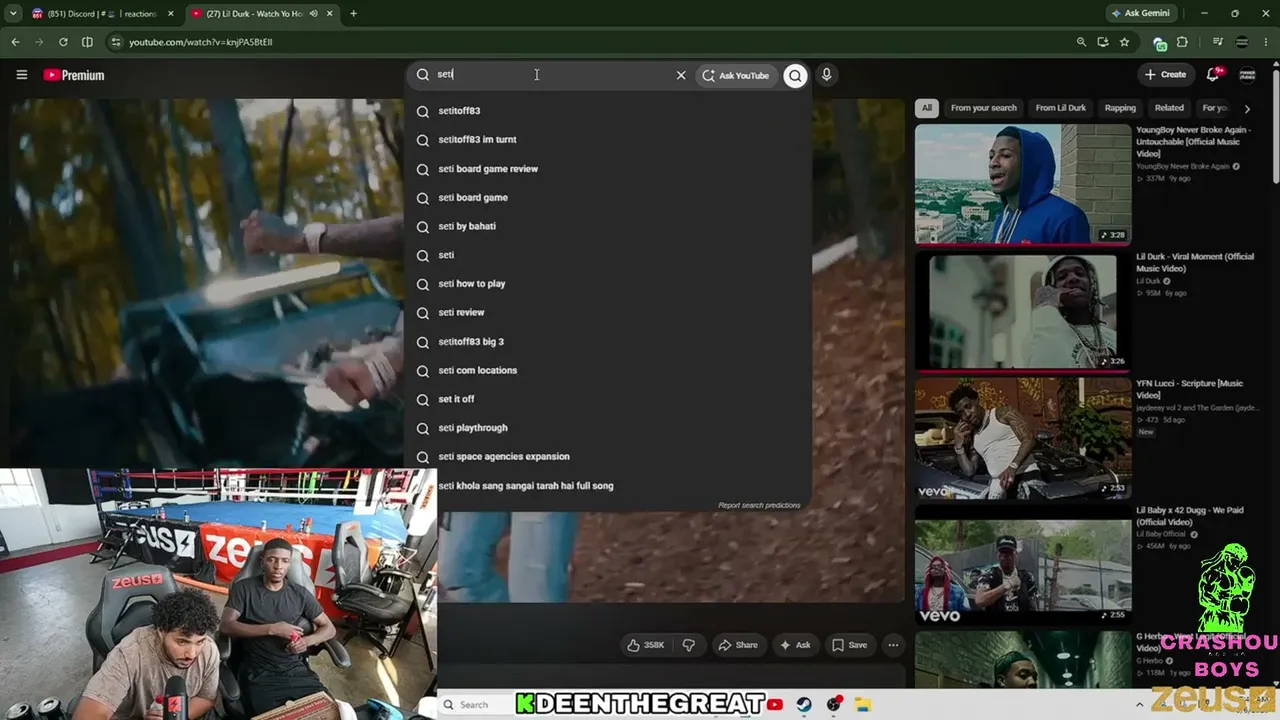Image resolution: width=1280 pixels, height=720 pixels.
Task: Open the Steam app on the taskbar
Action: coord(804,705)
